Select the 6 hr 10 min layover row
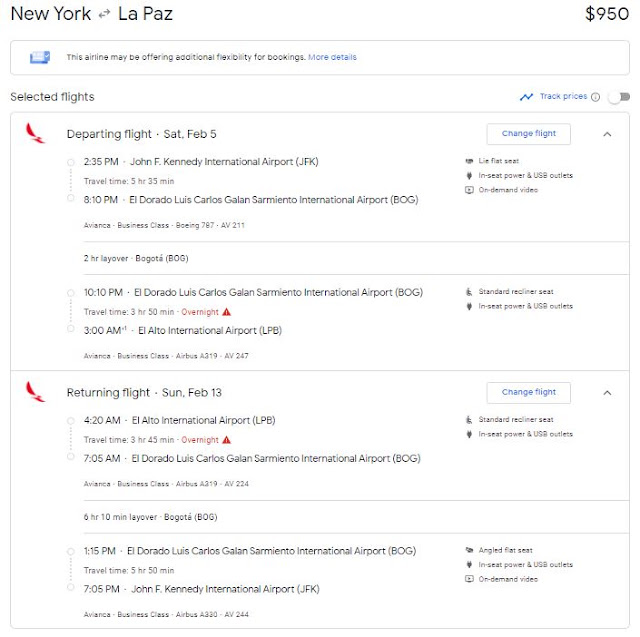 click(x=356, y=517)
